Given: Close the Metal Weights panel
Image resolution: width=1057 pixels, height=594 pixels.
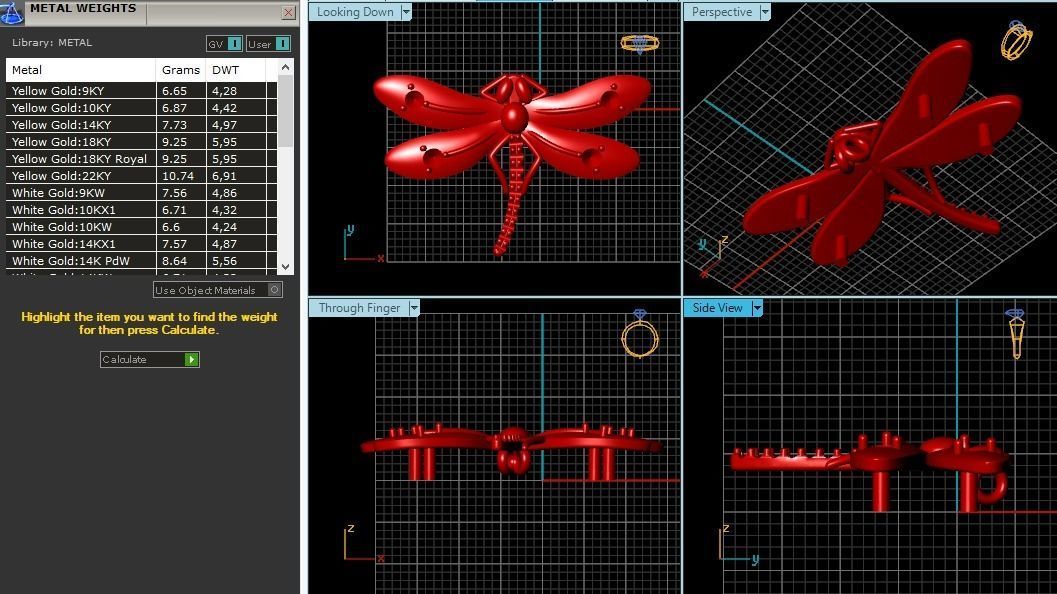Looking at the screenshot, I should [x=289, y=12].
